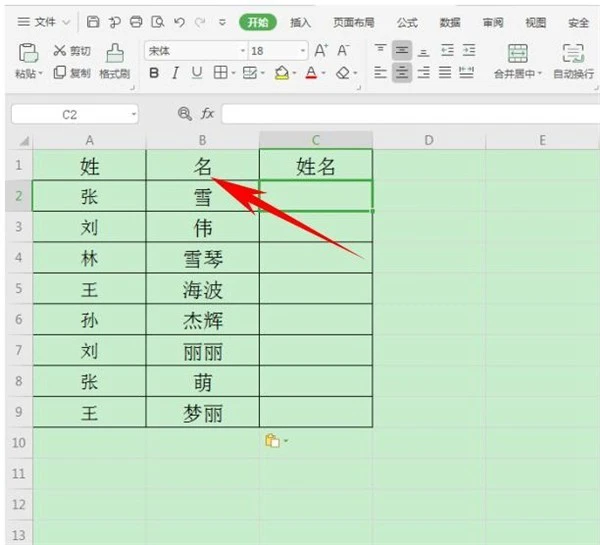Image resolution: width=600 pixels, height=545 pixels.
Task: Open the 视图 tab
Action: click(x=536, y=23)
